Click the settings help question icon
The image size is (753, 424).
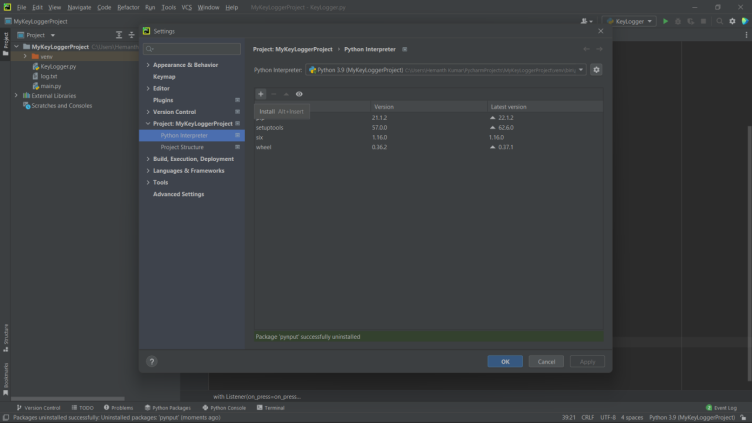coord(152,362)
